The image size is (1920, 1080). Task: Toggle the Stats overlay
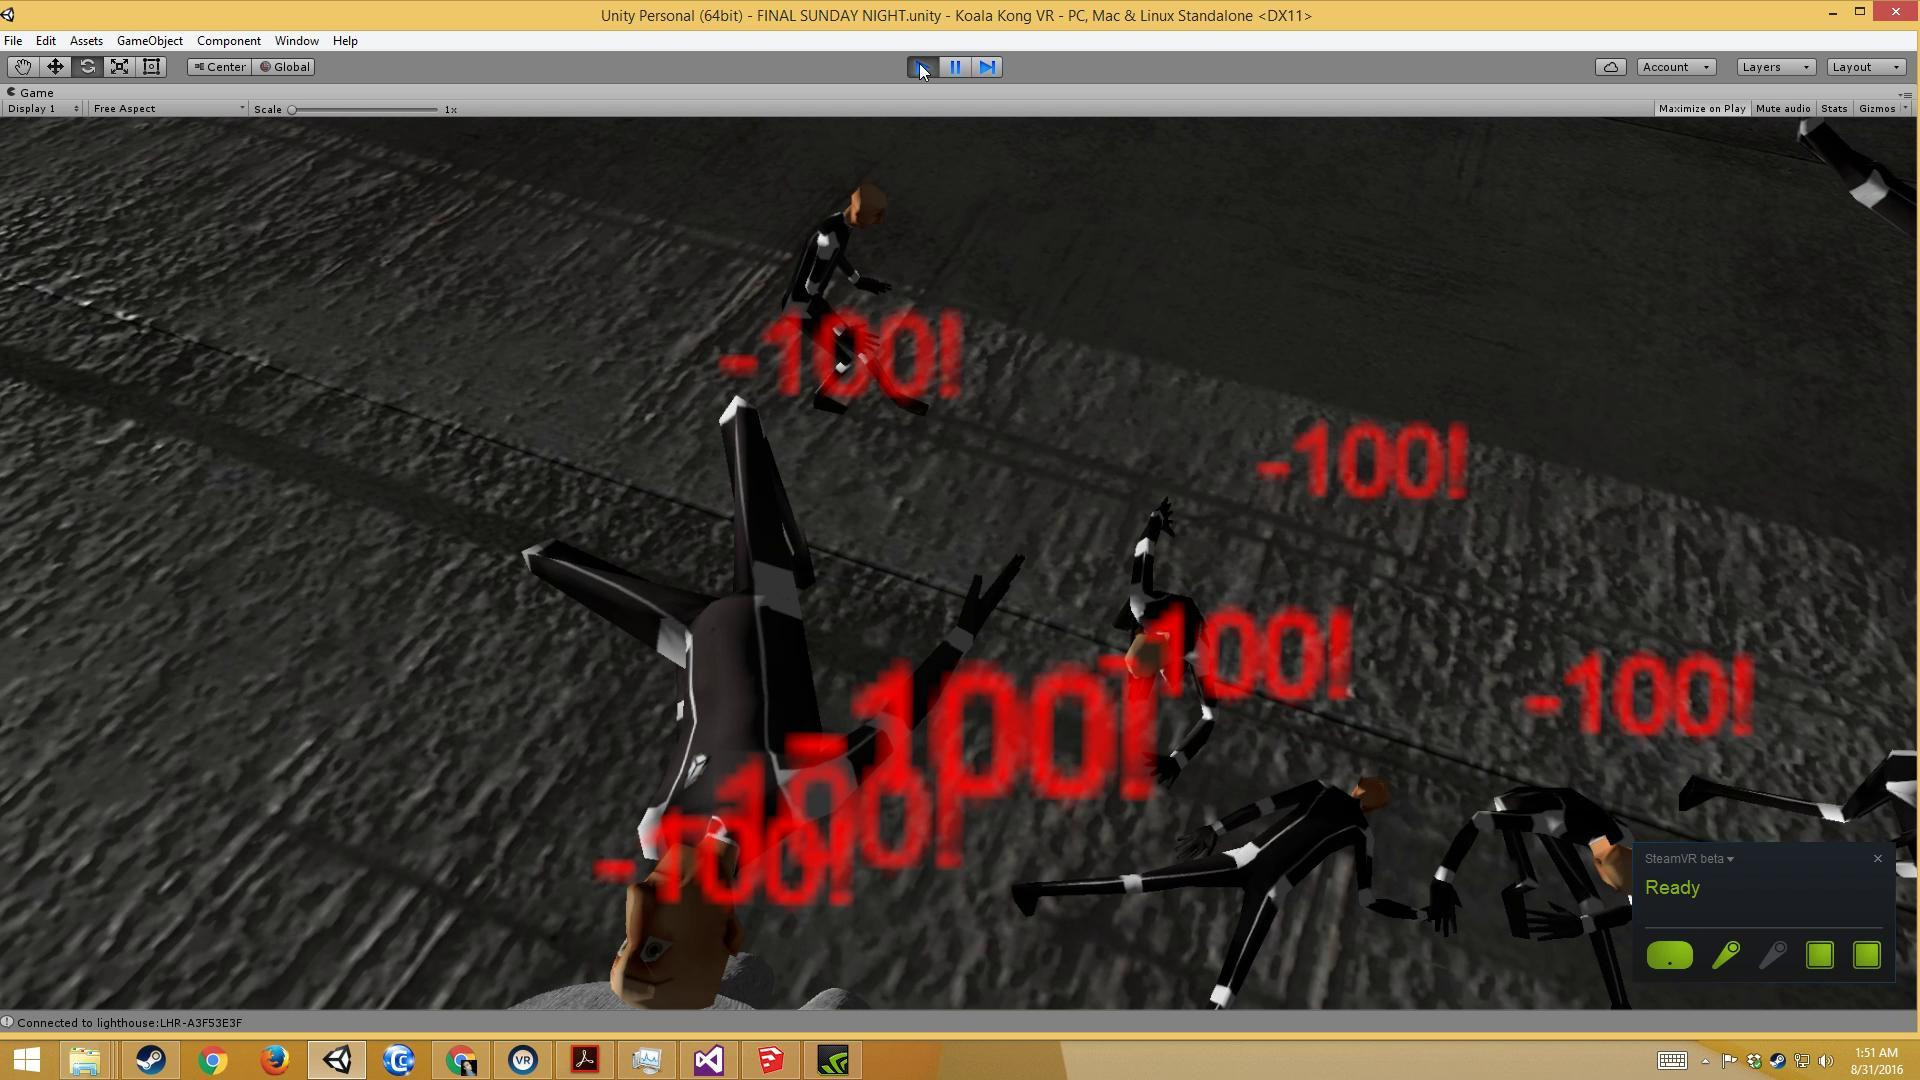point(1834,109)
